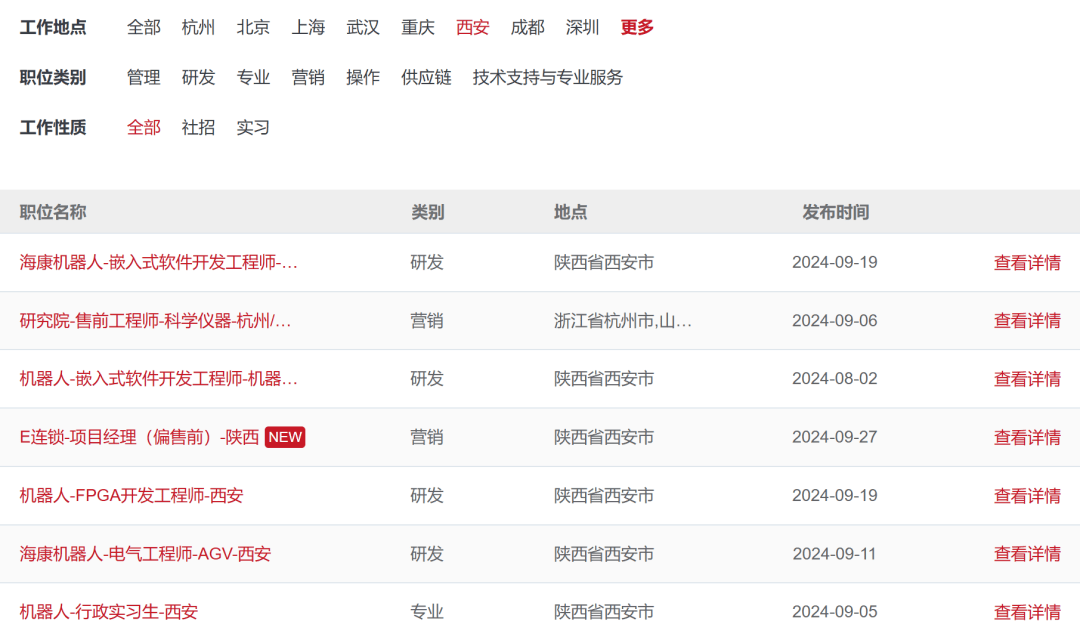Filter job nature by 社招

(198, 127)
